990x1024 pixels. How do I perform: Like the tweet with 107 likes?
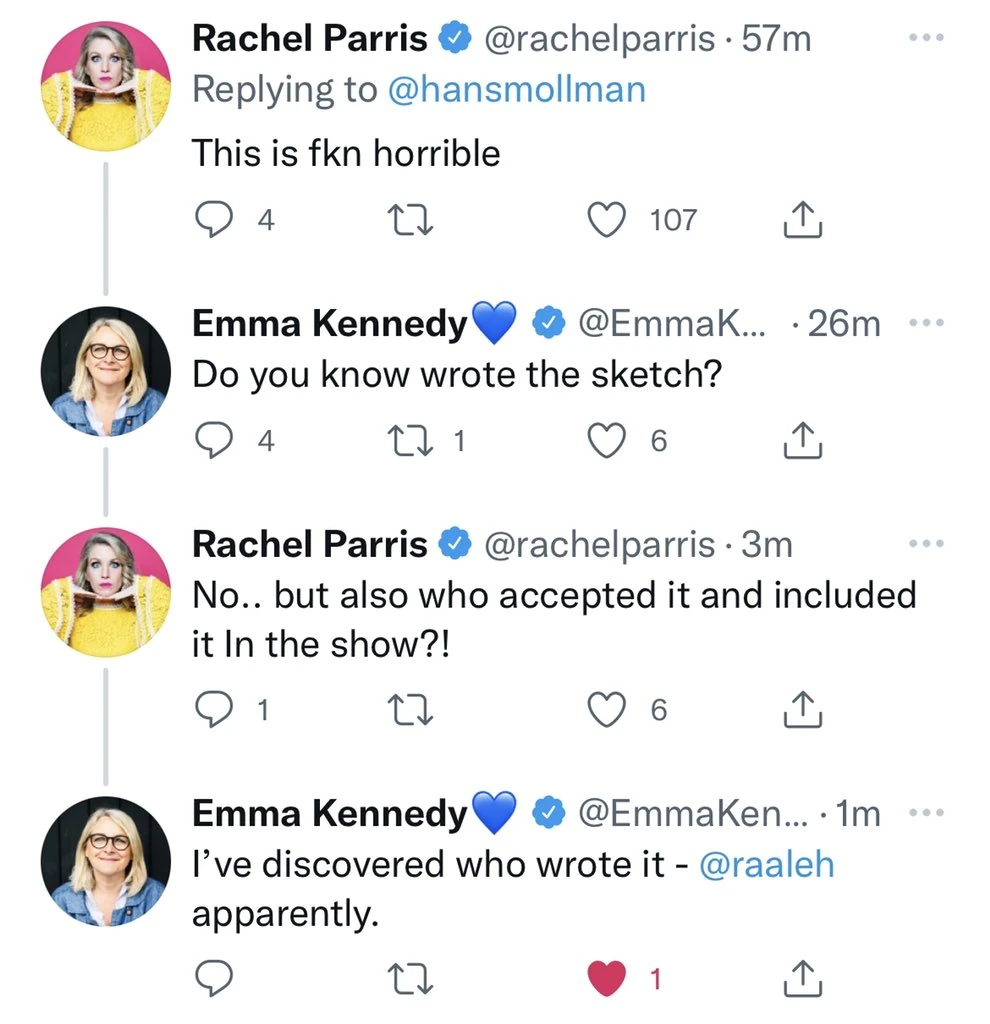[606, 219]
